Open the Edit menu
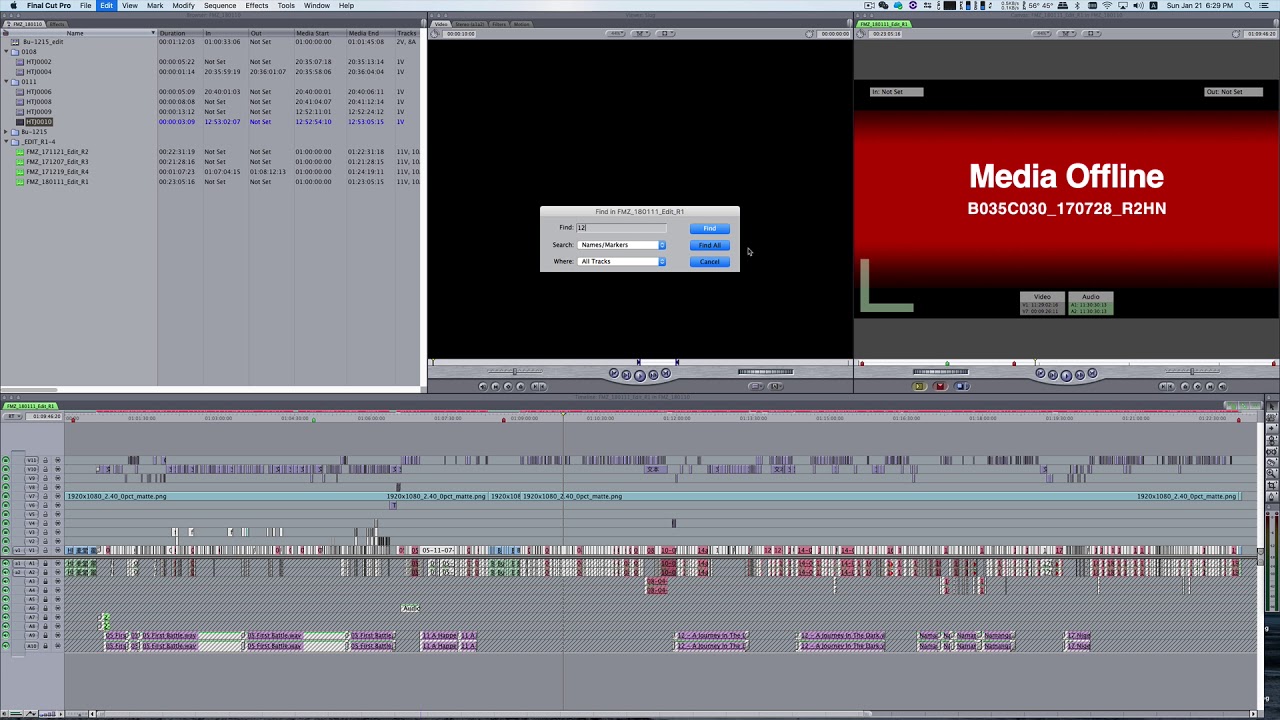 click(x=106, y=6)
